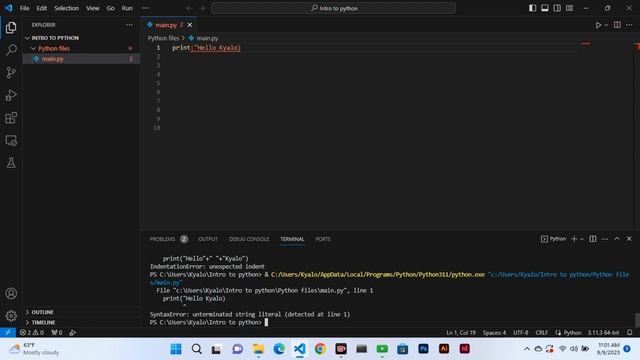Image resolution: width=640 pixels, height=360 pixels.
Task: Open notifications bell in status bar
Action: pos(630,332)
